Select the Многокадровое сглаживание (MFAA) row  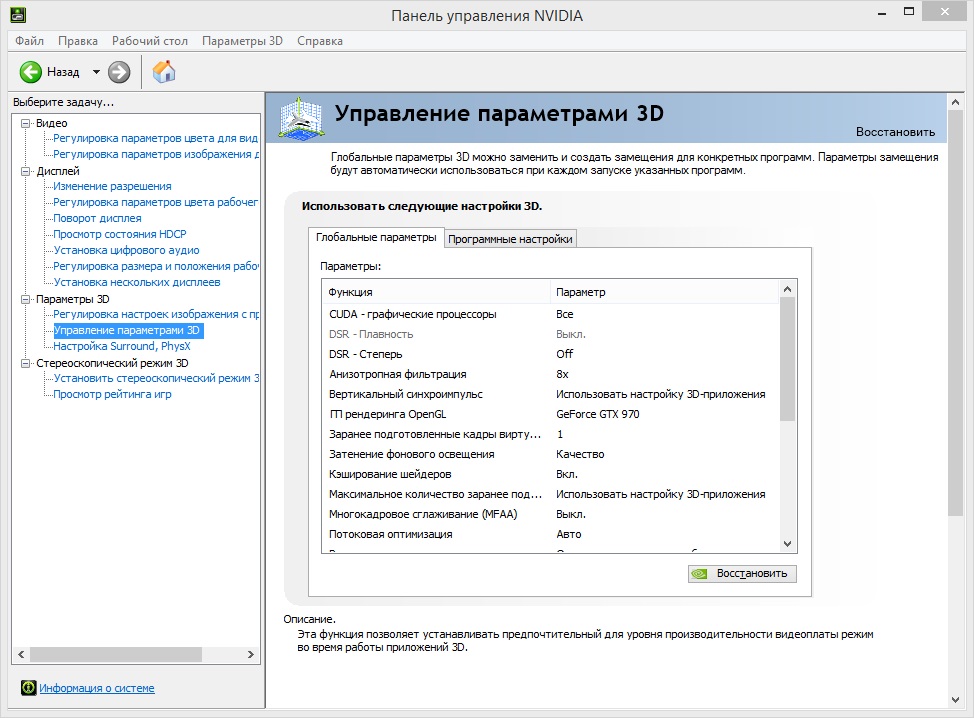coord(550,514)
